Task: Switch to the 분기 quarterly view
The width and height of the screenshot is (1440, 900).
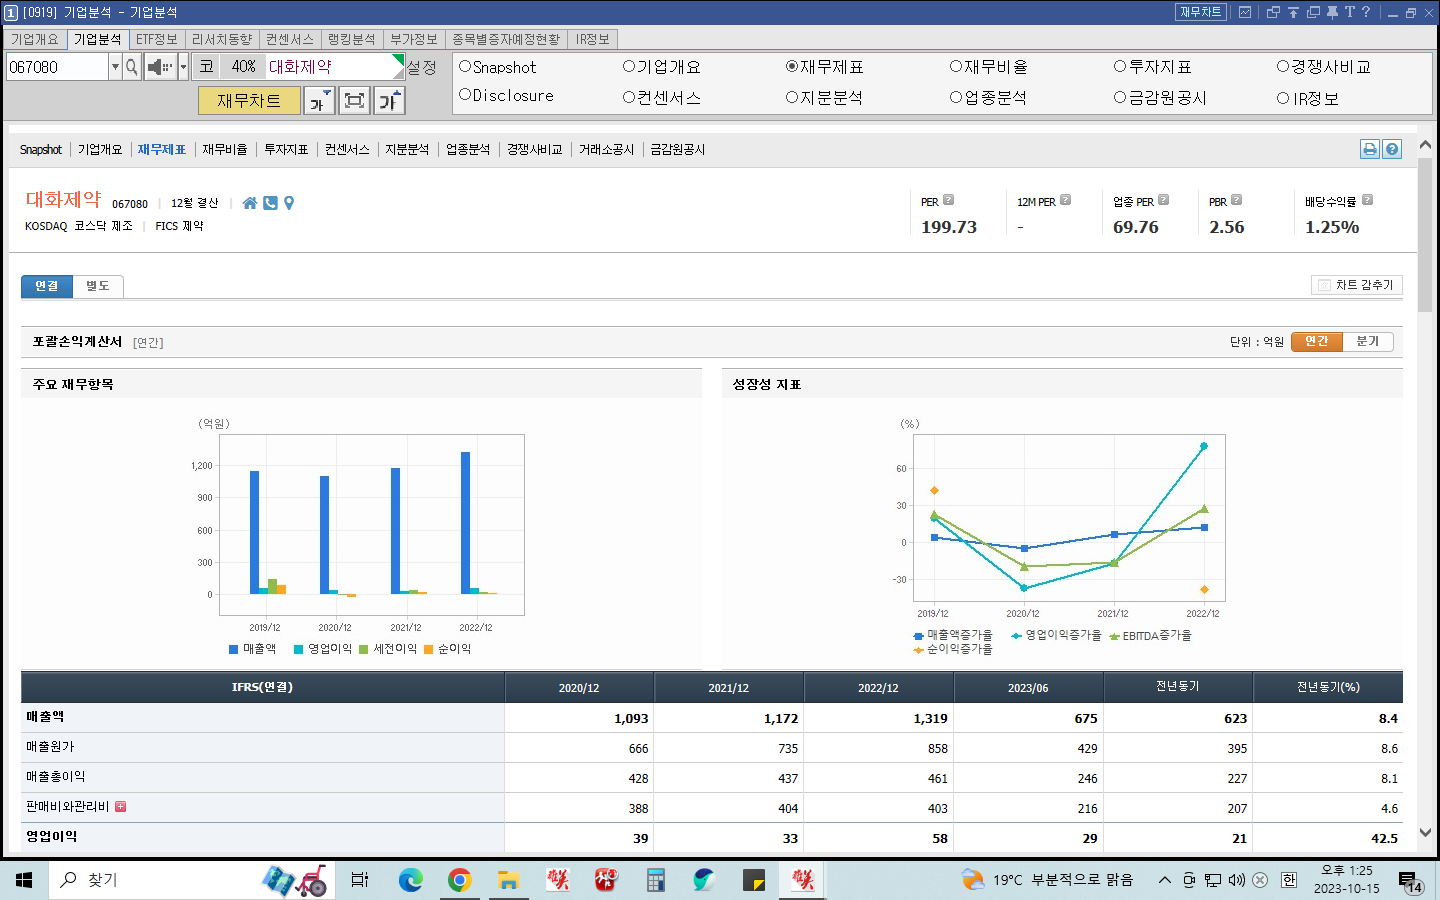Action: [1368, 342]
